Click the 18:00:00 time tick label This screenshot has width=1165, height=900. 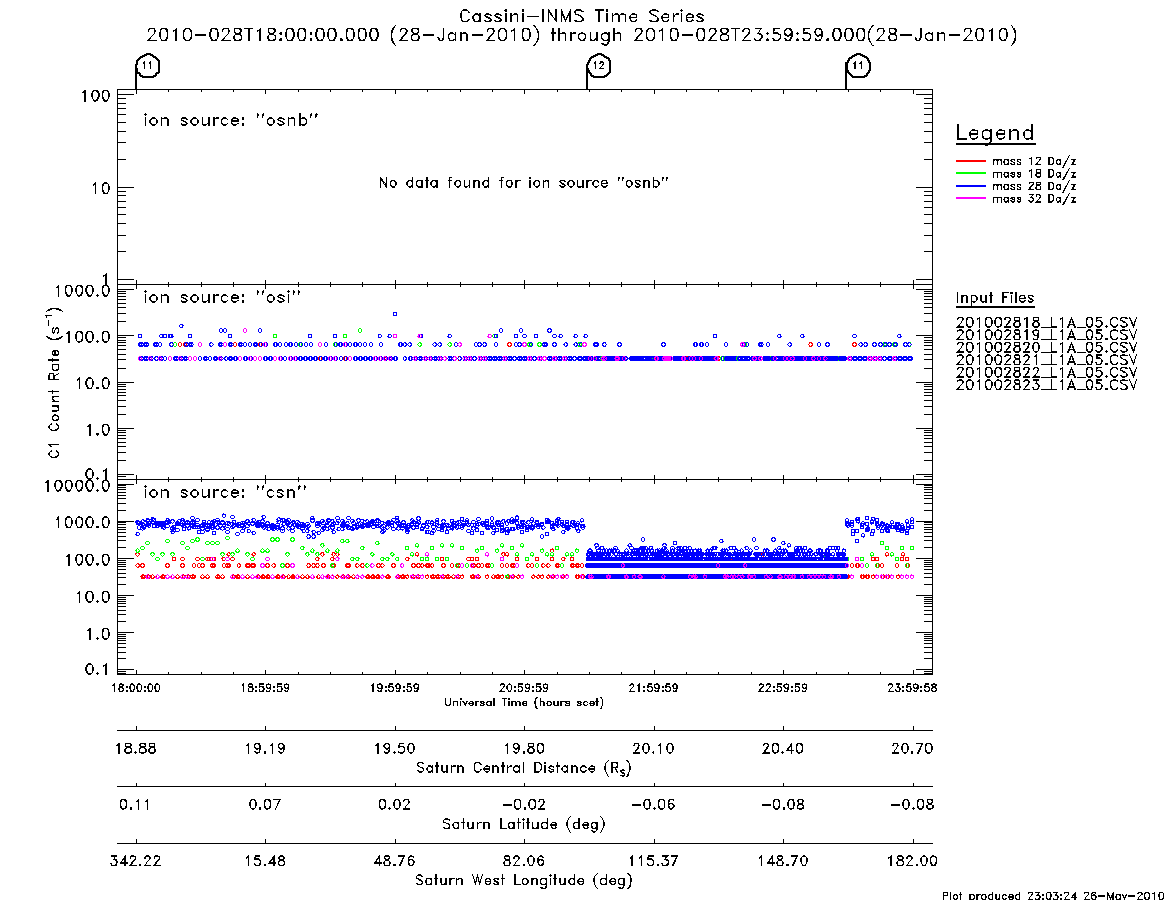click(x=136, y=688)
